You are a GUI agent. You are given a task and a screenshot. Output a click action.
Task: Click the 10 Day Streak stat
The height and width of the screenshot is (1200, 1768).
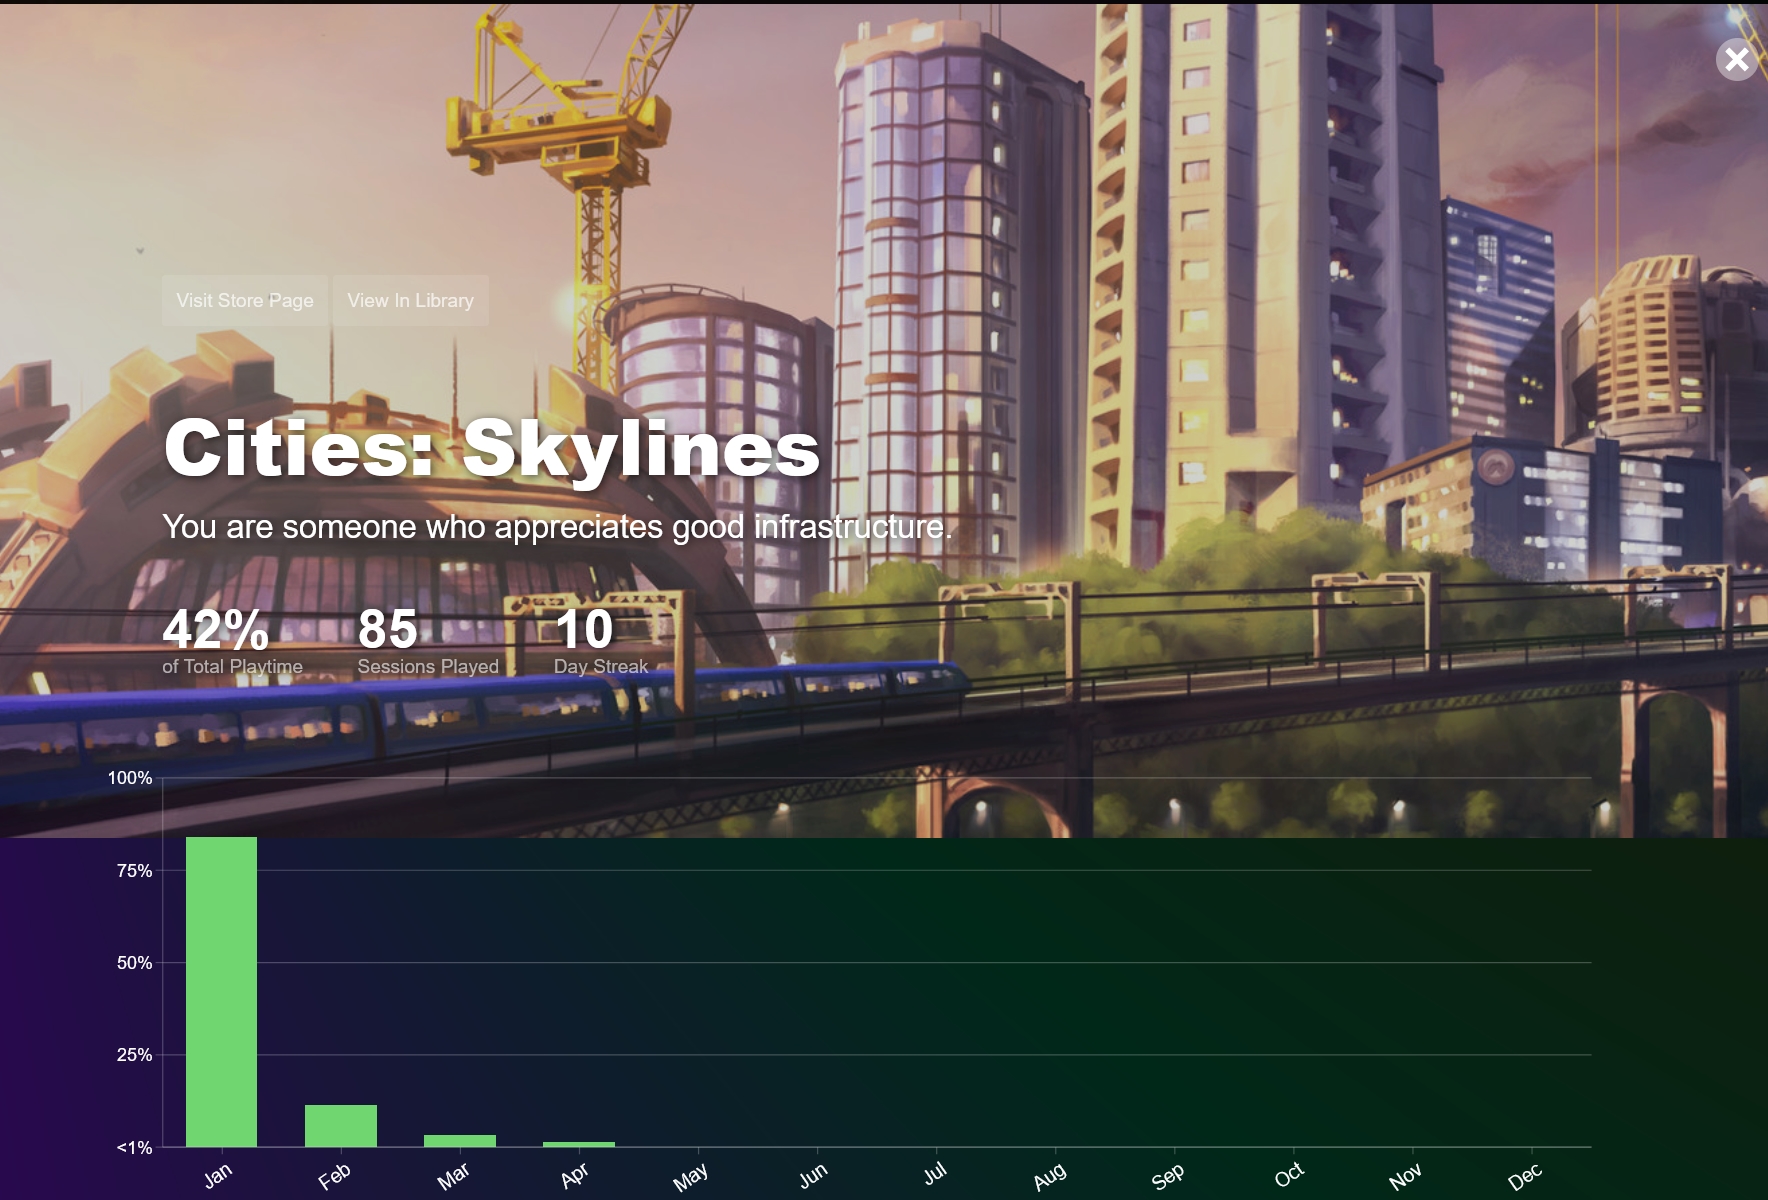pos(600,642)
